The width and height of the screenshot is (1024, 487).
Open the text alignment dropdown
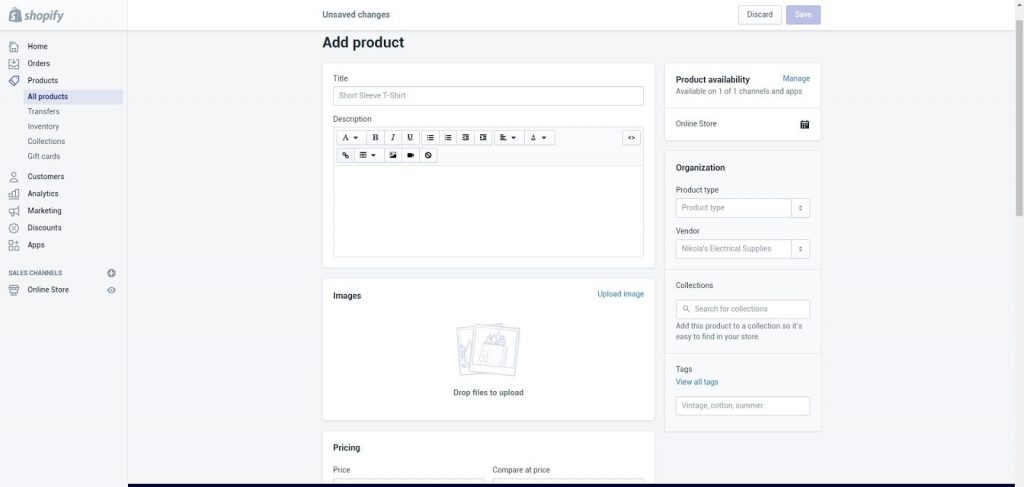[508, 138]
